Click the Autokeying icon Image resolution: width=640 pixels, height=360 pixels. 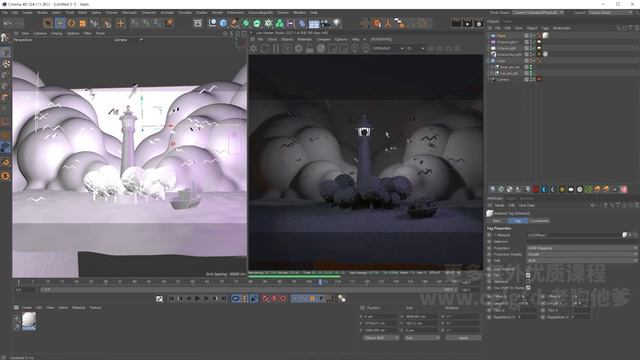[x=274, y=299]
